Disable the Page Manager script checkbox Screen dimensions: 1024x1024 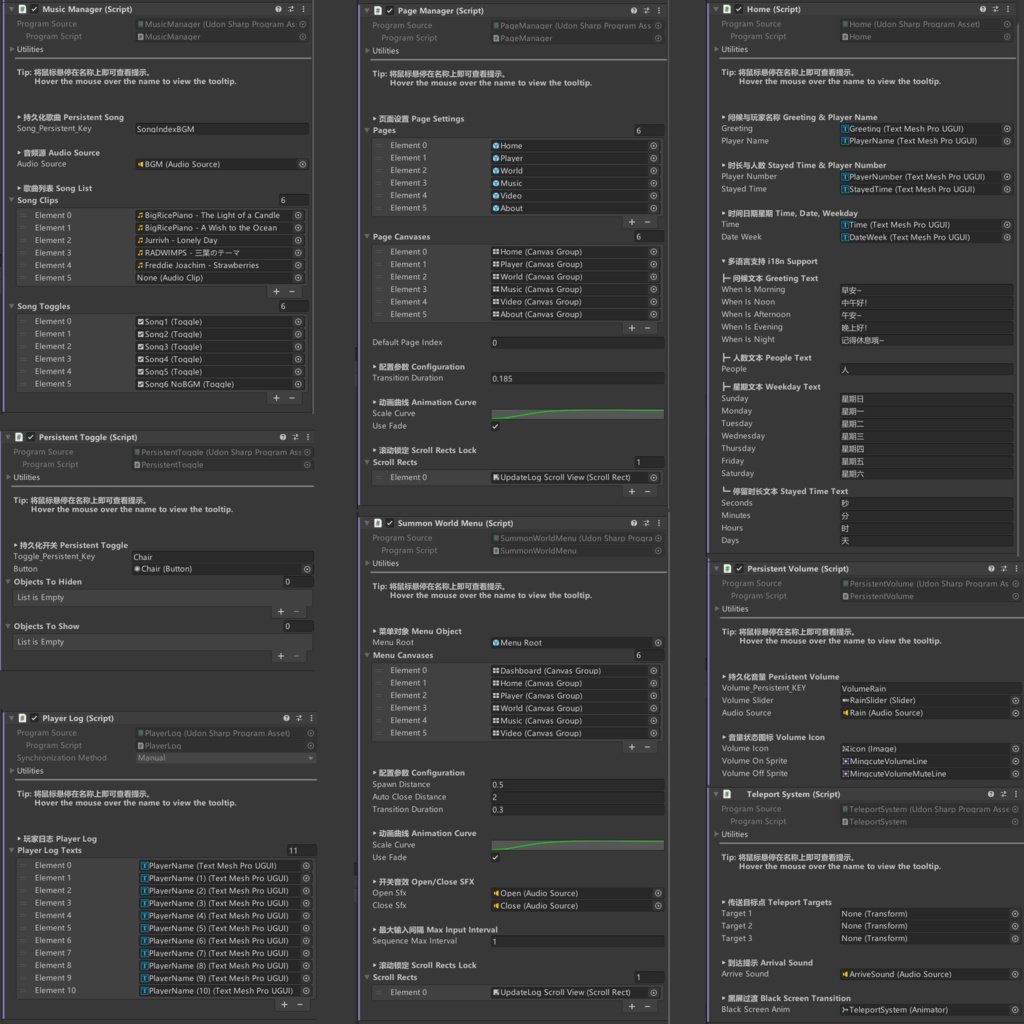pos(390,10)
